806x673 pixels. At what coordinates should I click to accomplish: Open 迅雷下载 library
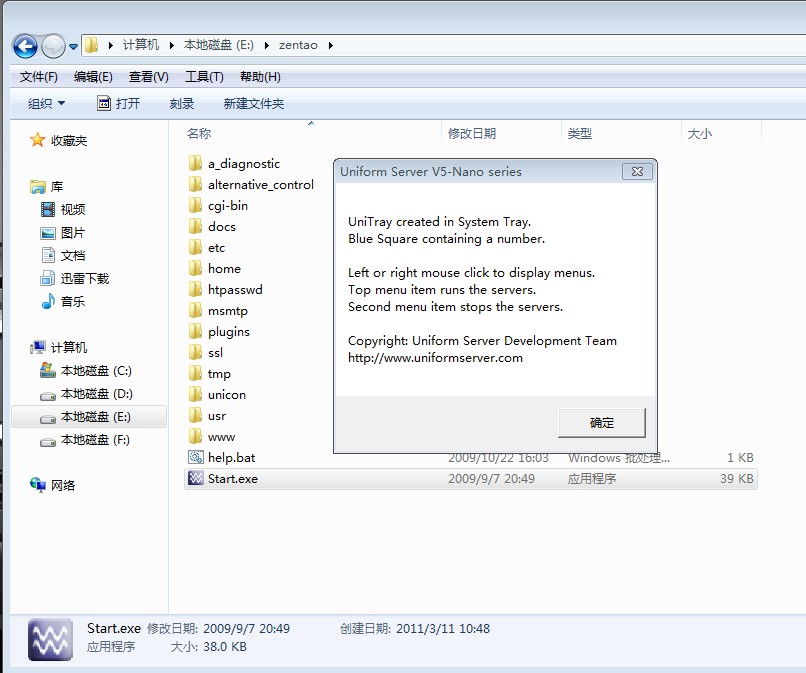tap(75, 279)
